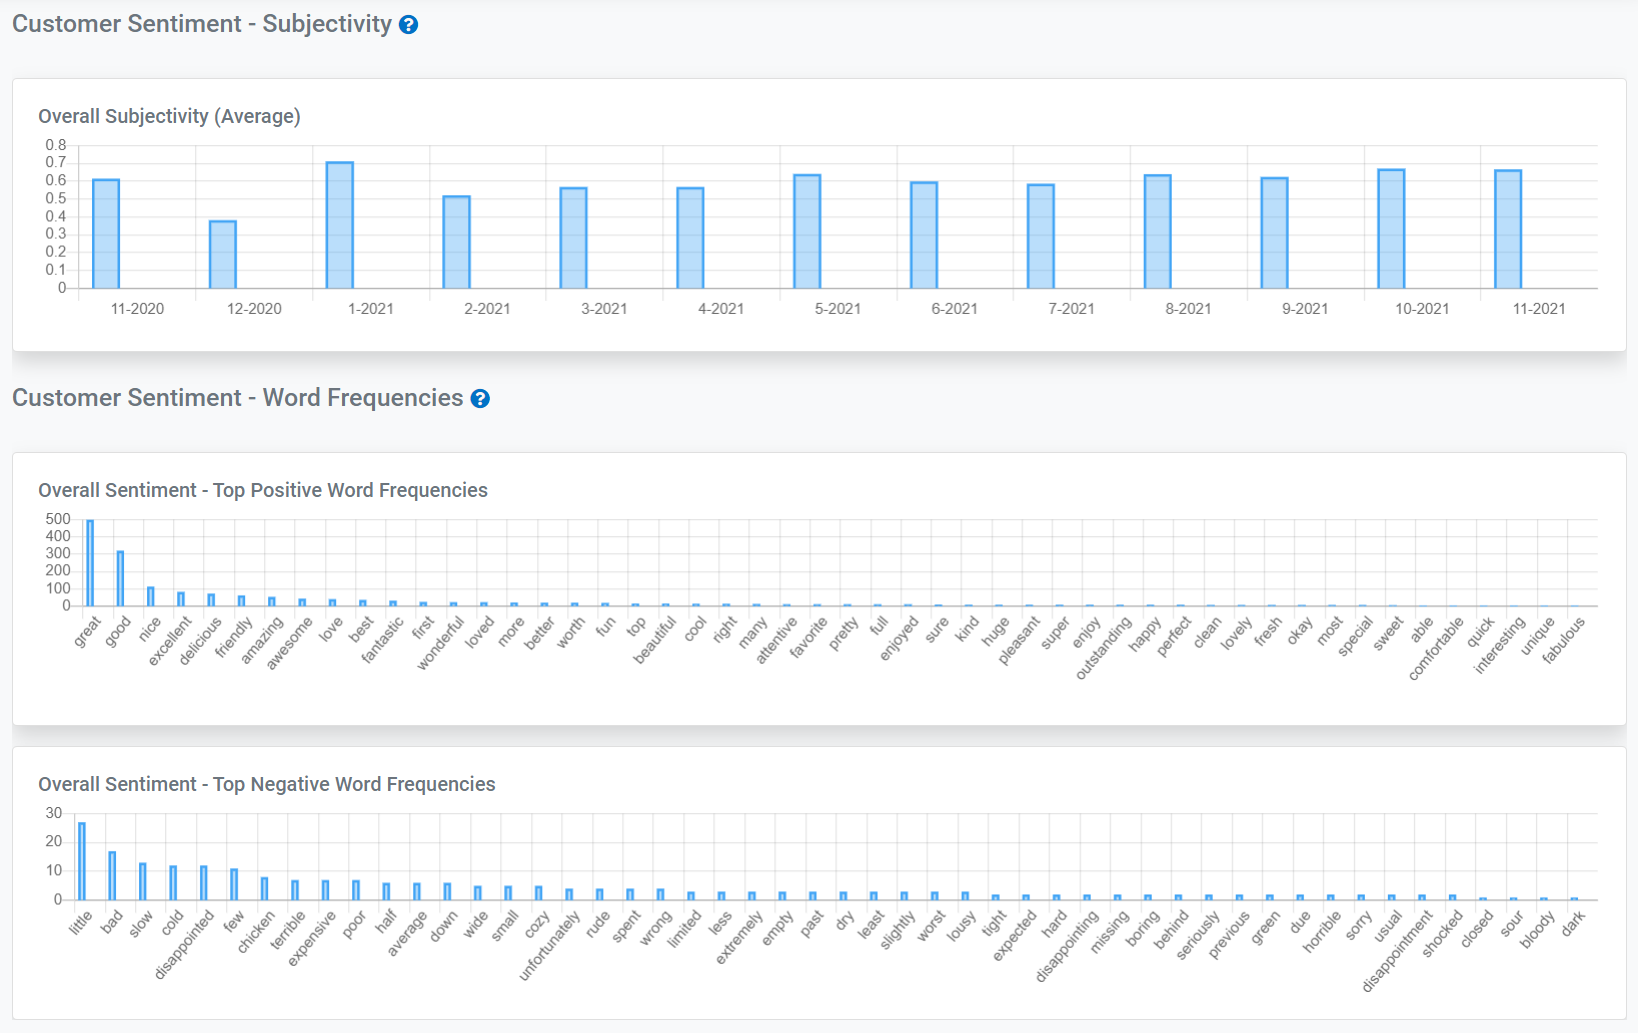Click the 'slow' negative word bar
The height and width of the screenshot is (1033, 1638).
point(143,882)
